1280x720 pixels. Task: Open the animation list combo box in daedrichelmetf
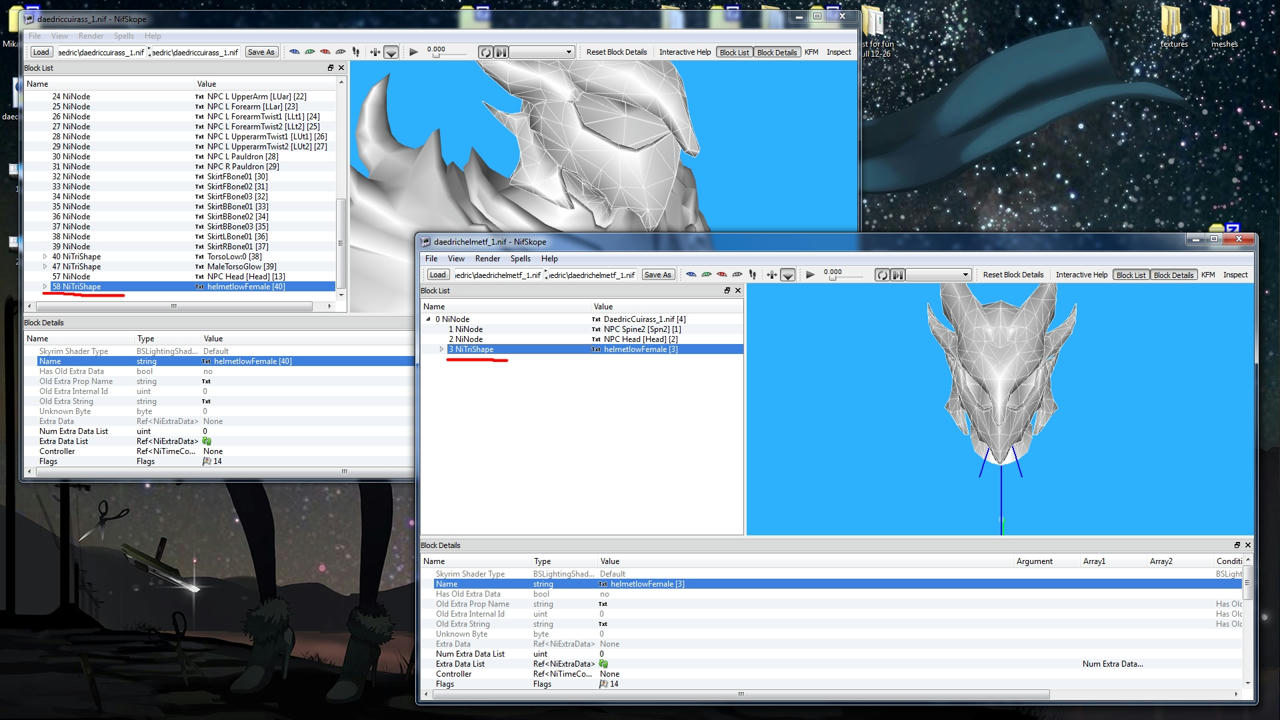939,275
